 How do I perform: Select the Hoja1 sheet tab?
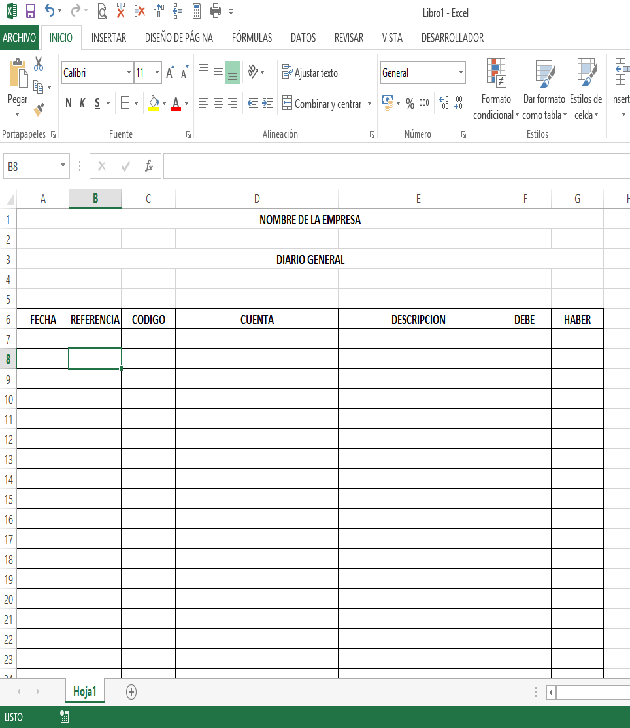click(84, 691)
